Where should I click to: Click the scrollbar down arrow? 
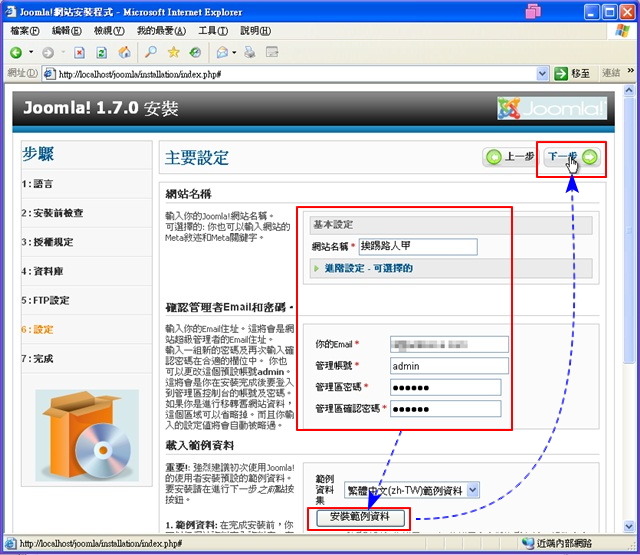(x=629, y=526)
